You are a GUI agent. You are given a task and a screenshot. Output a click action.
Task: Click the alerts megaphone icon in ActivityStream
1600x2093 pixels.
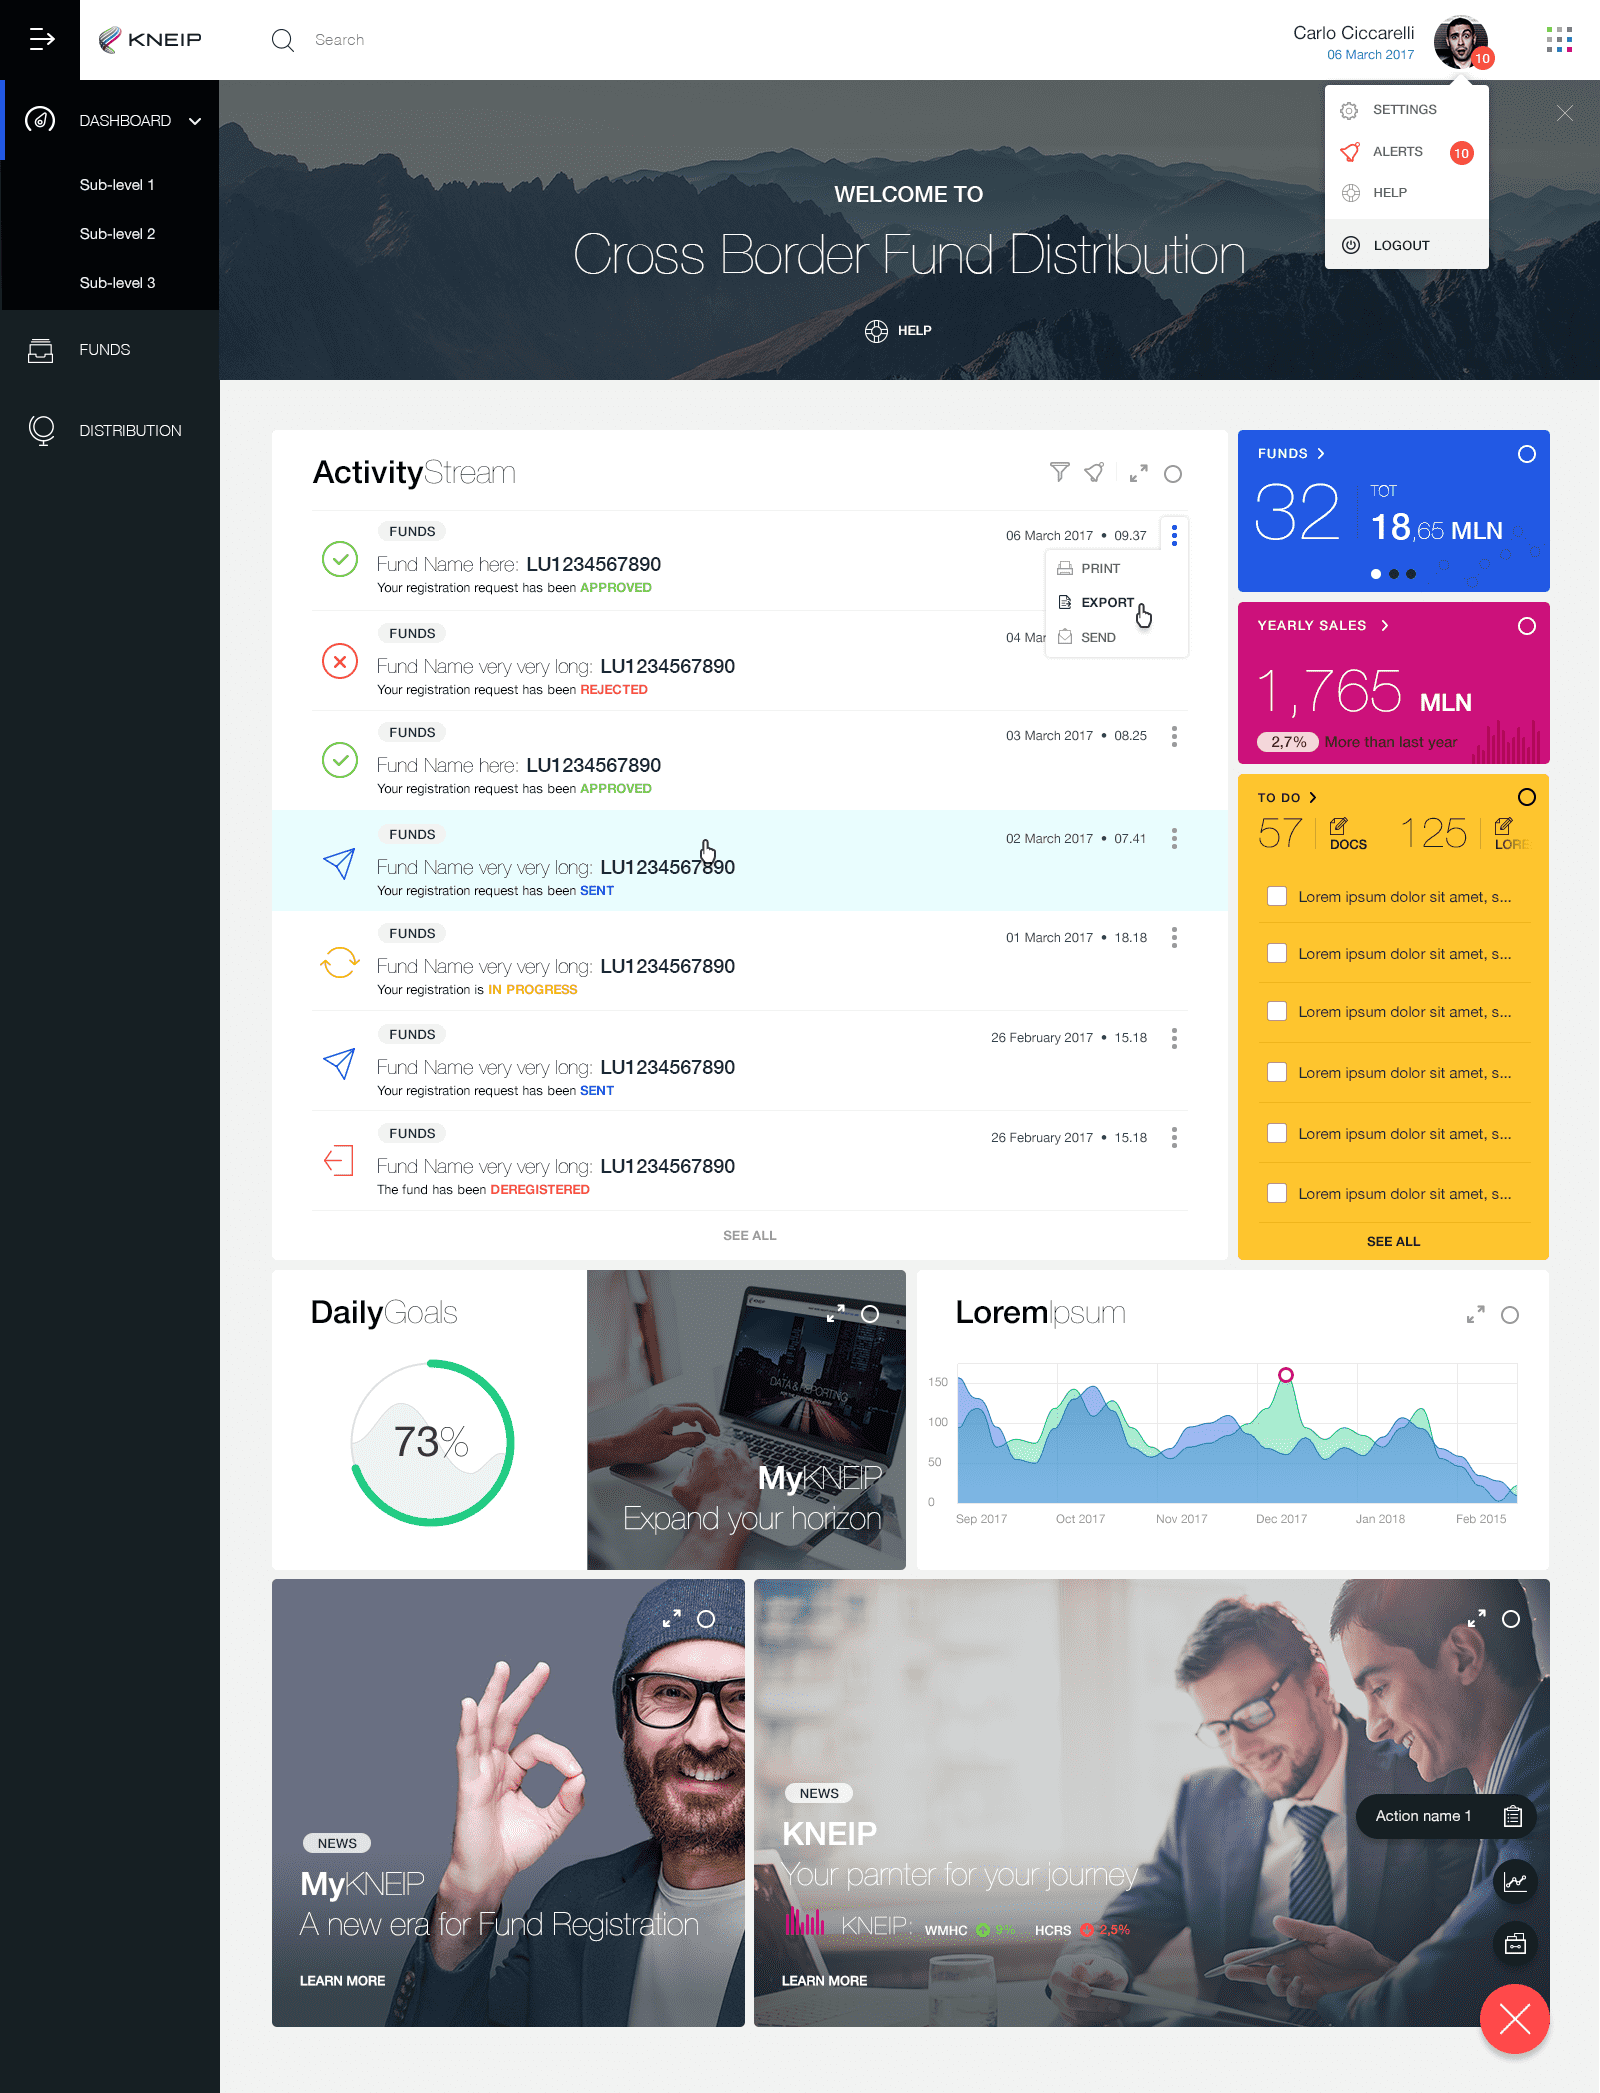click(x=1095, y=472)
